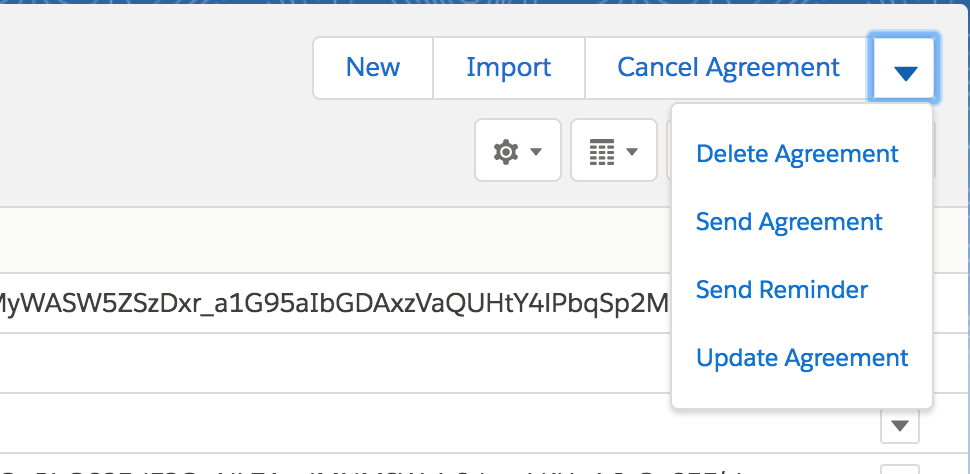Collapse the more actions dropdown arrow

click(x=905, y=70)
